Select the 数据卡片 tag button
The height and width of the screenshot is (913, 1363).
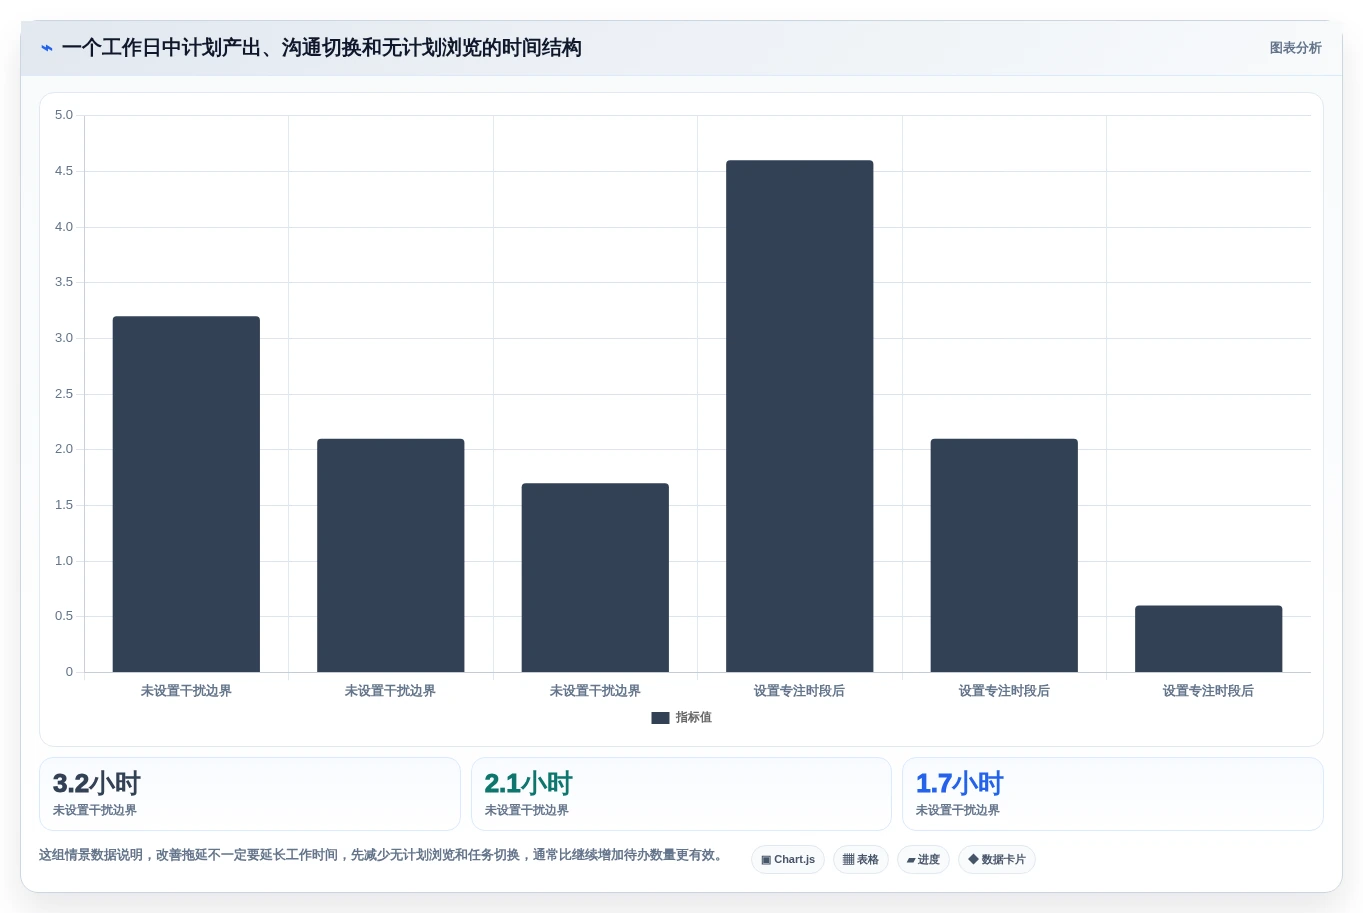pyautogui.click(x=997, y=859)
